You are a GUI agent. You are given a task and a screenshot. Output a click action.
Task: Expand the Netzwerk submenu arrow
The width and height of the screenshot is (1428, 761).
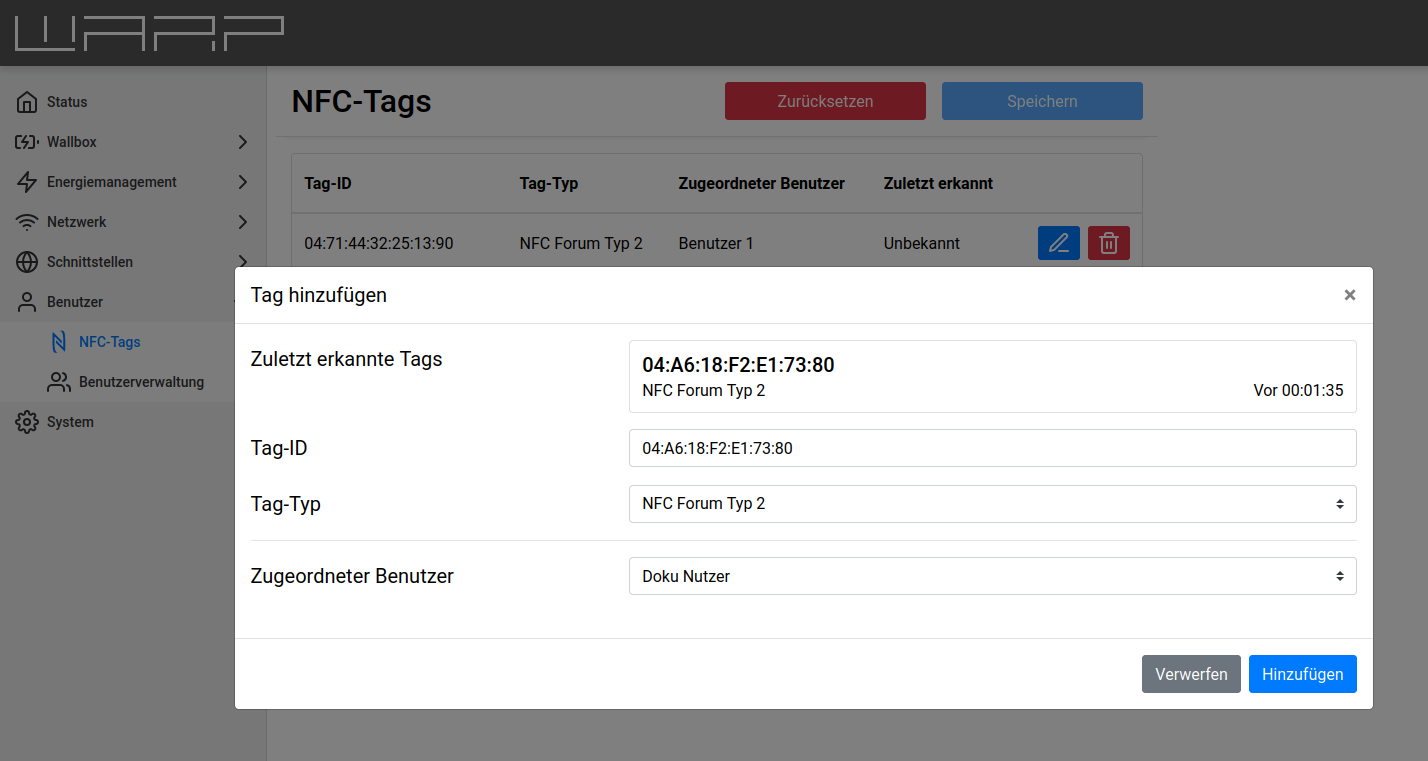[242, 222]
